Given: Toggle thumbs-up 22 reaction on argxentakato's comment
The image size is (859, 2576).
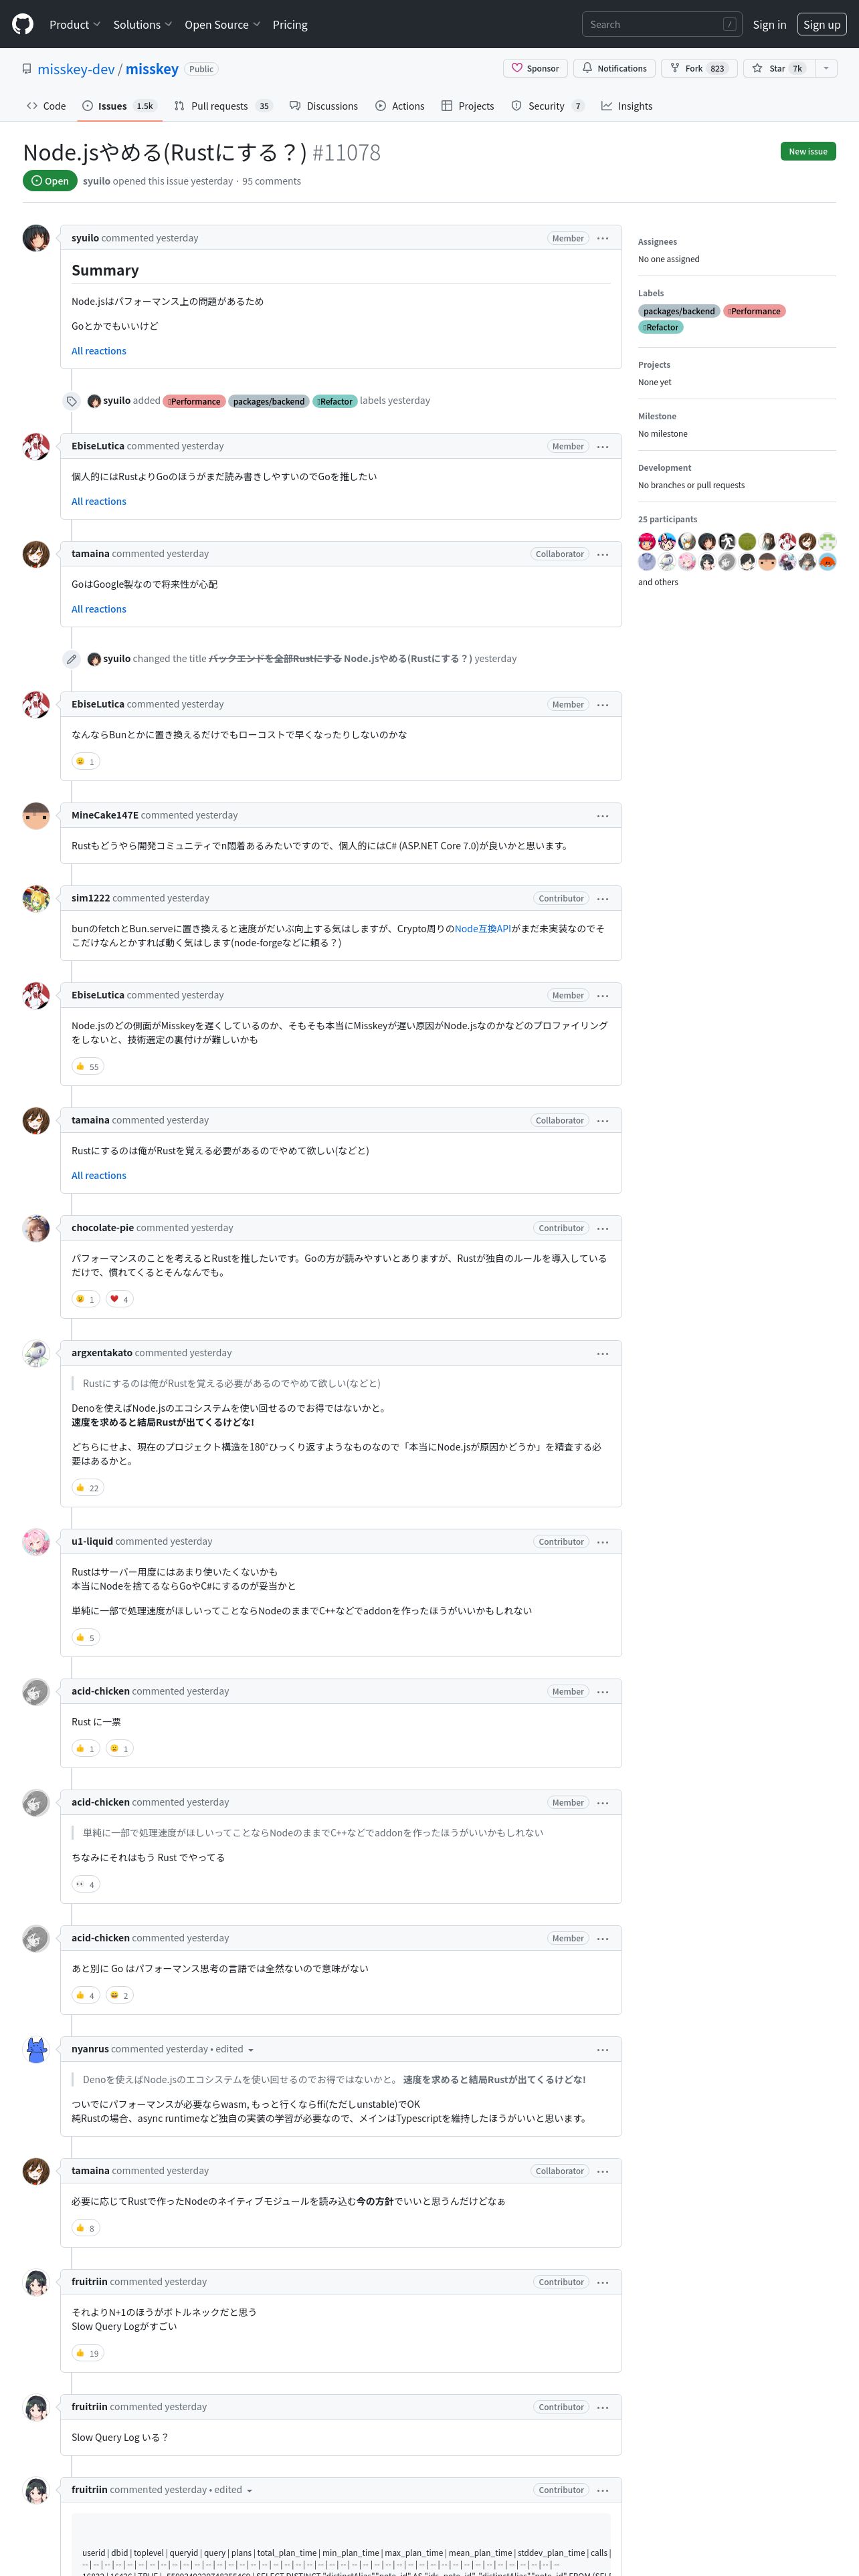Looking at the screenshot, I should click(x=88, y=1487).
